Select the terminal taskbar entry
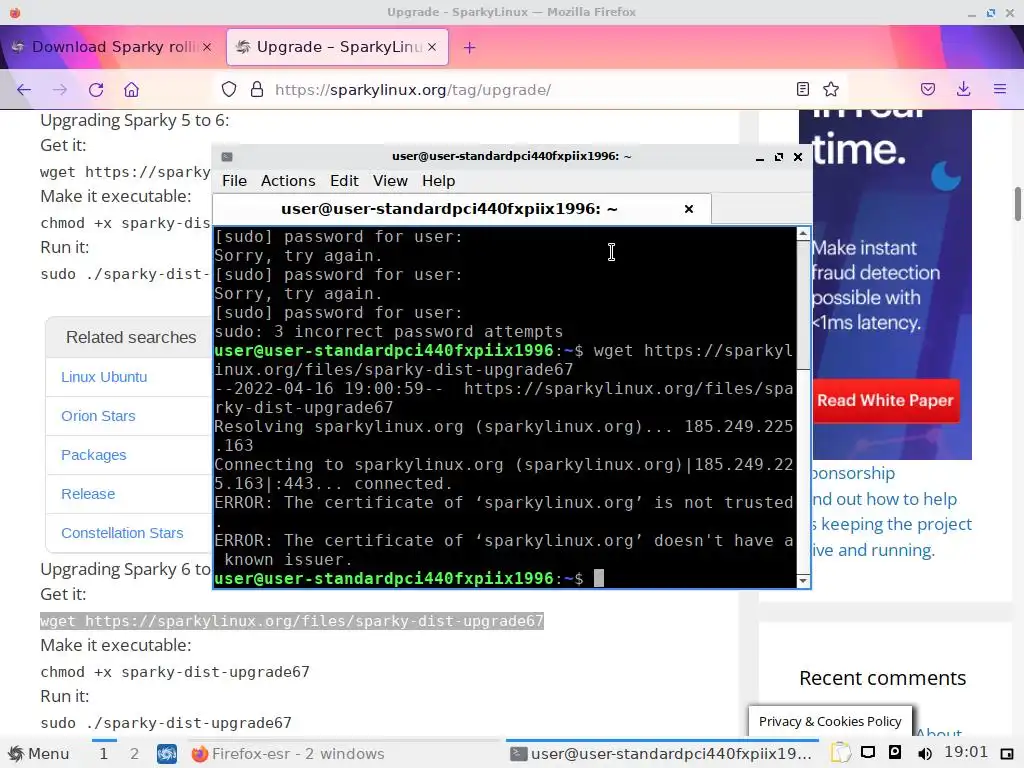 (661, 754)
